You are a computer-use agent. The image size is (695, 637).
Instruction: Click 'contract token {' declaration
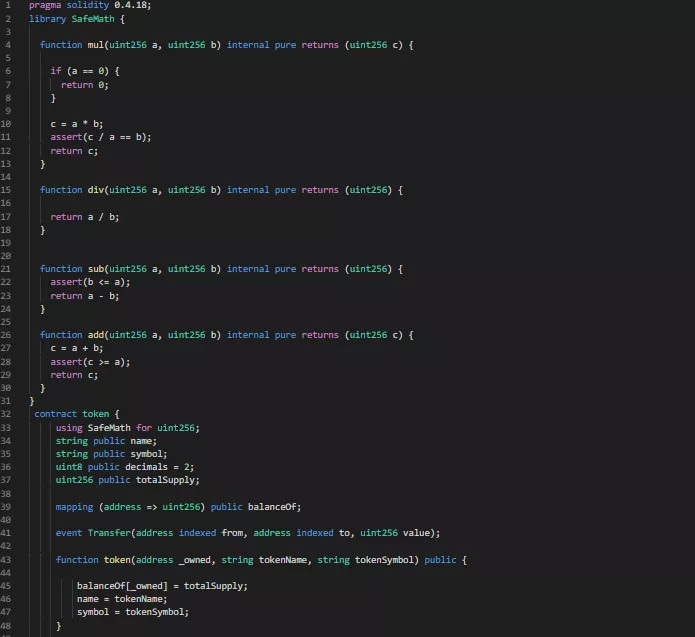click(x=77, y=414)
